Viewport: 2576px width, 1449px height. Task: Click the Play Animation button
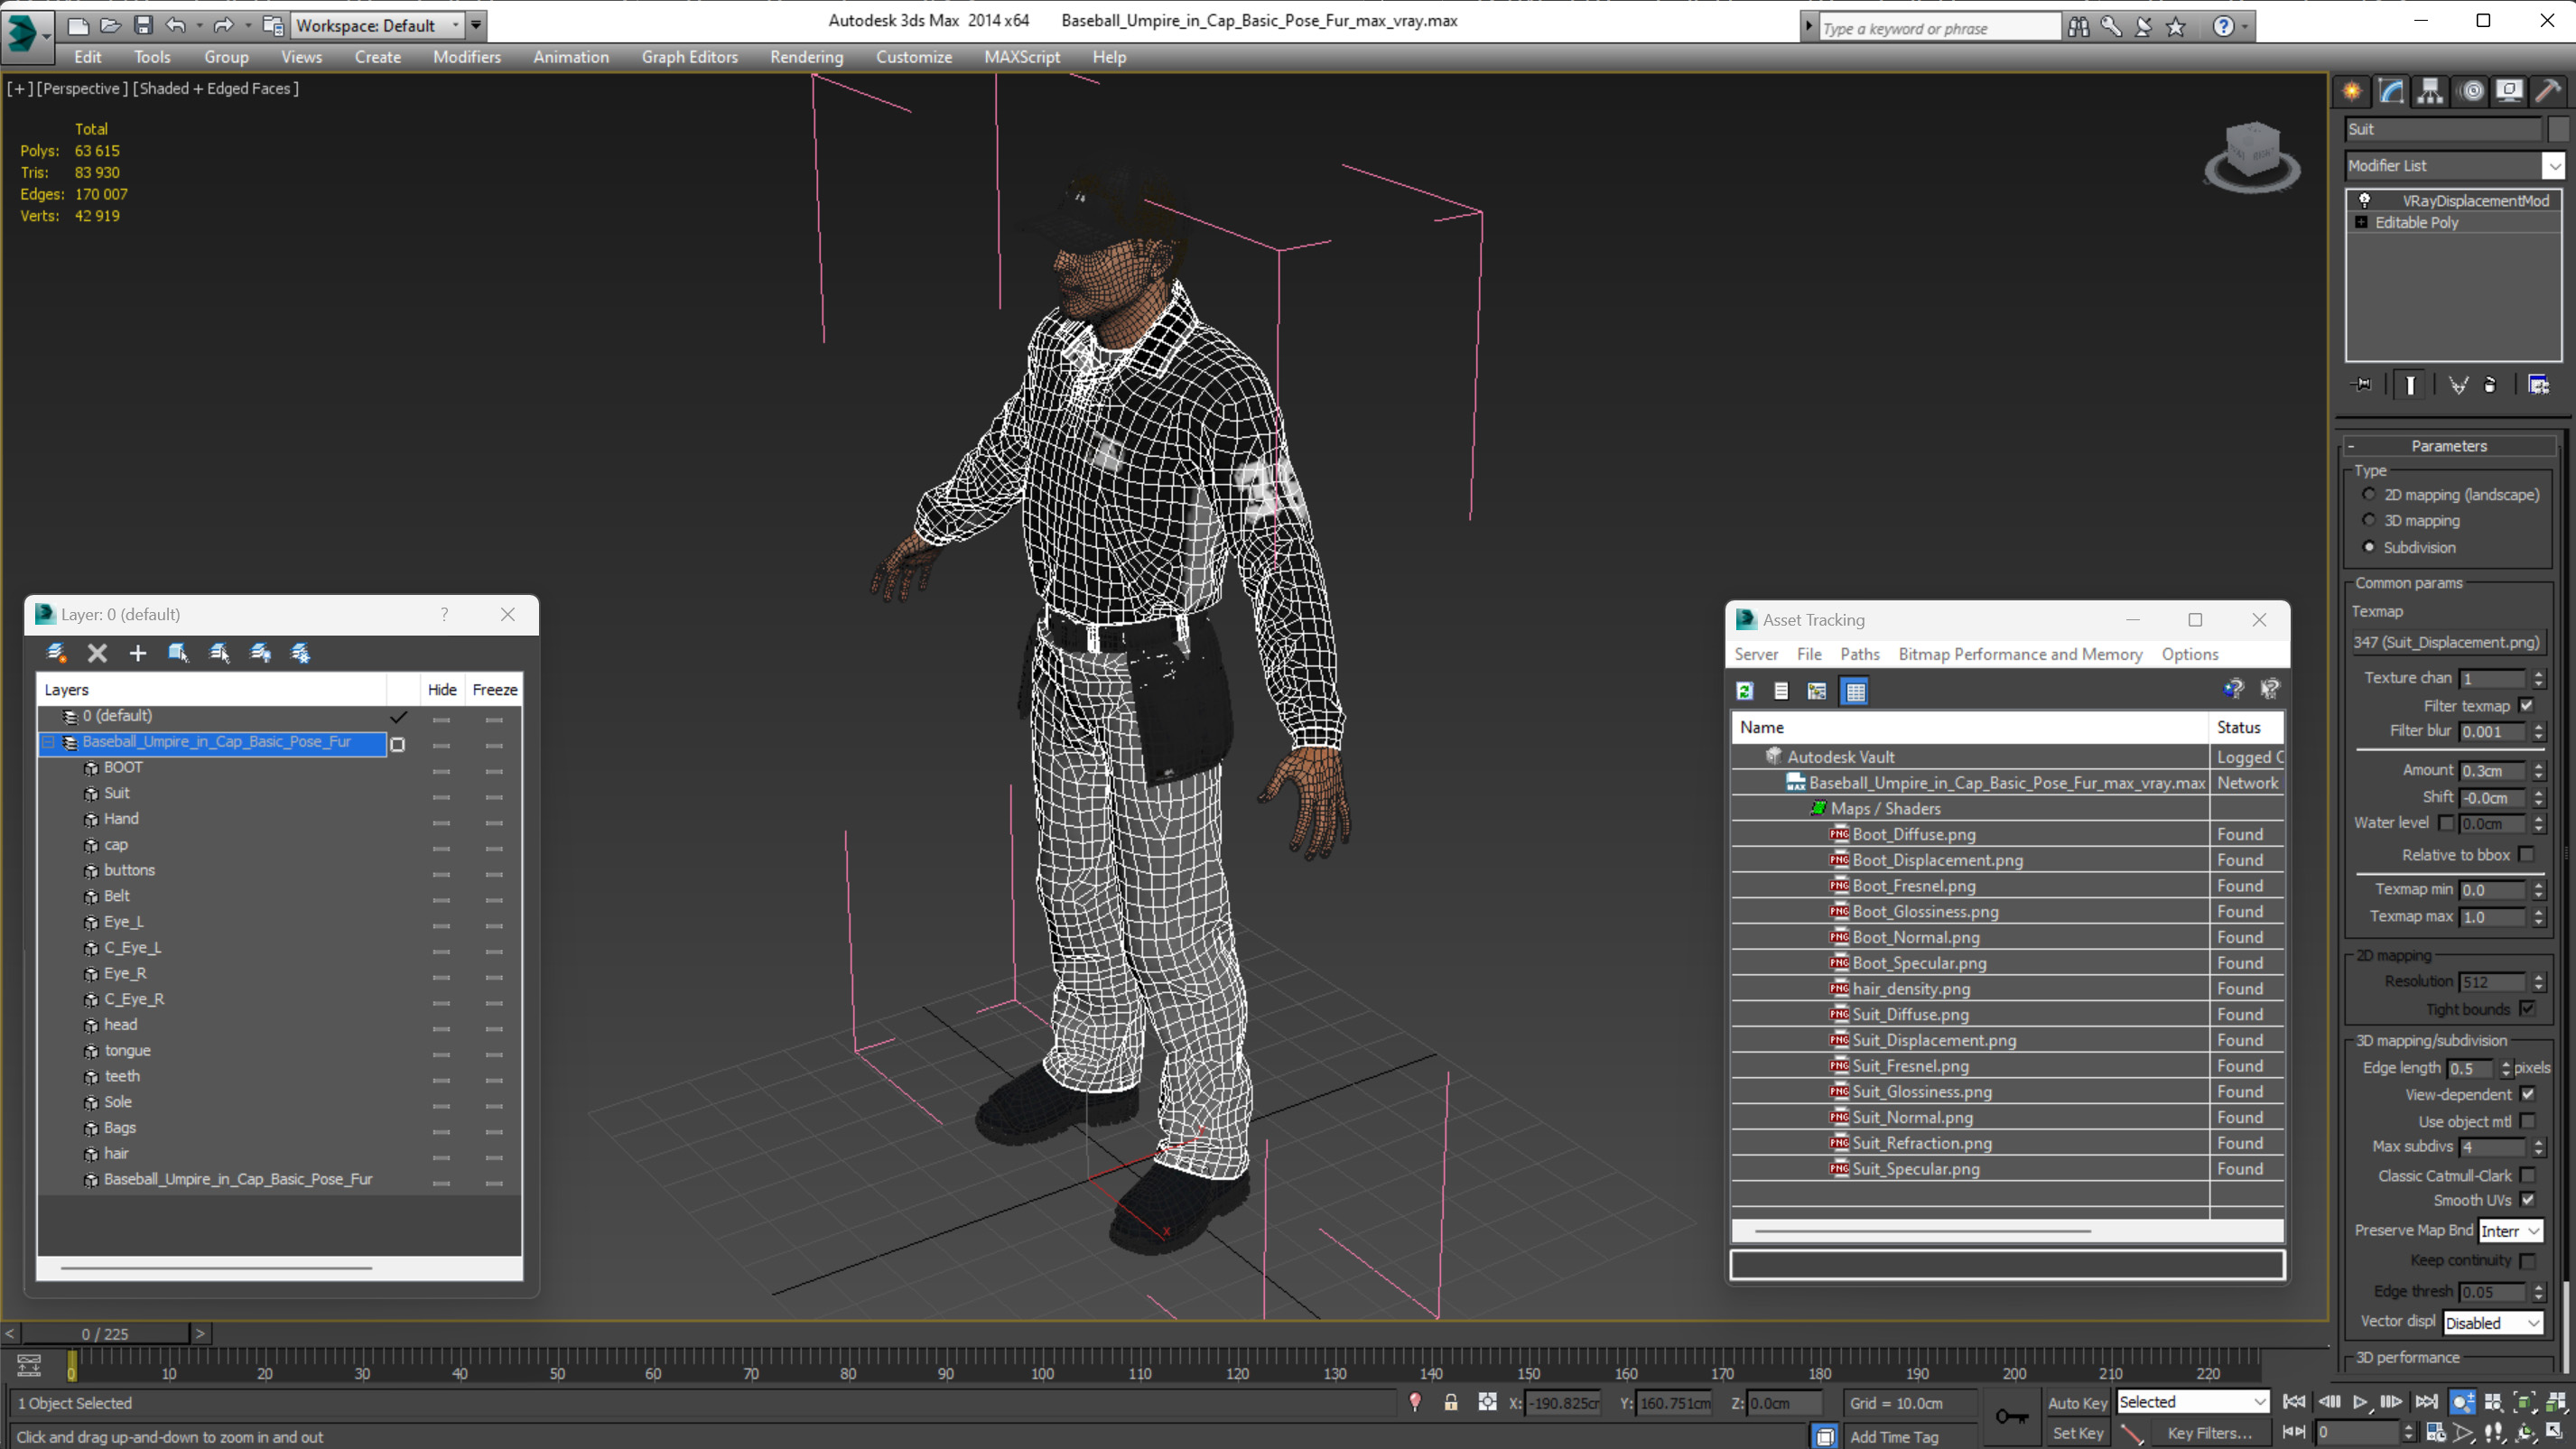(2360, 1402)
